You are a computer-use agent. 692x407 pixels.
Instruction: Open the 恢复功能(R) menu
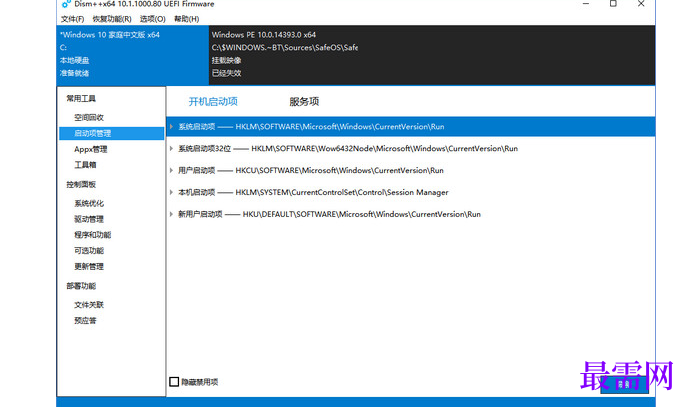(x=112, y=19)
